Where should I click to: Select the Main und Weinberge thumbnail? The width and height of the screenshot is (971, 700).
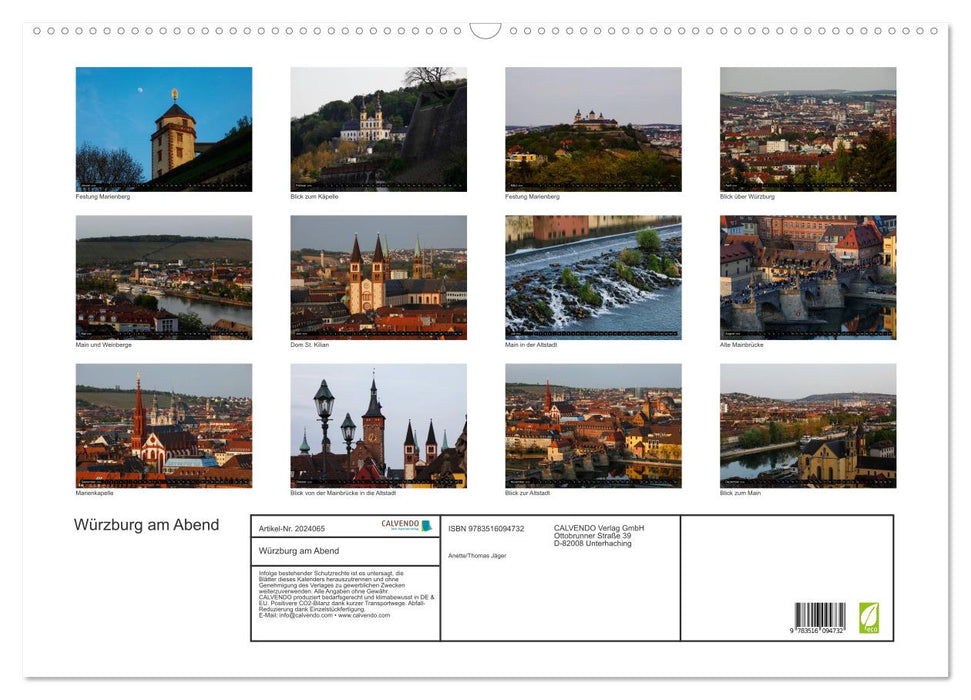tap(163, 275)
